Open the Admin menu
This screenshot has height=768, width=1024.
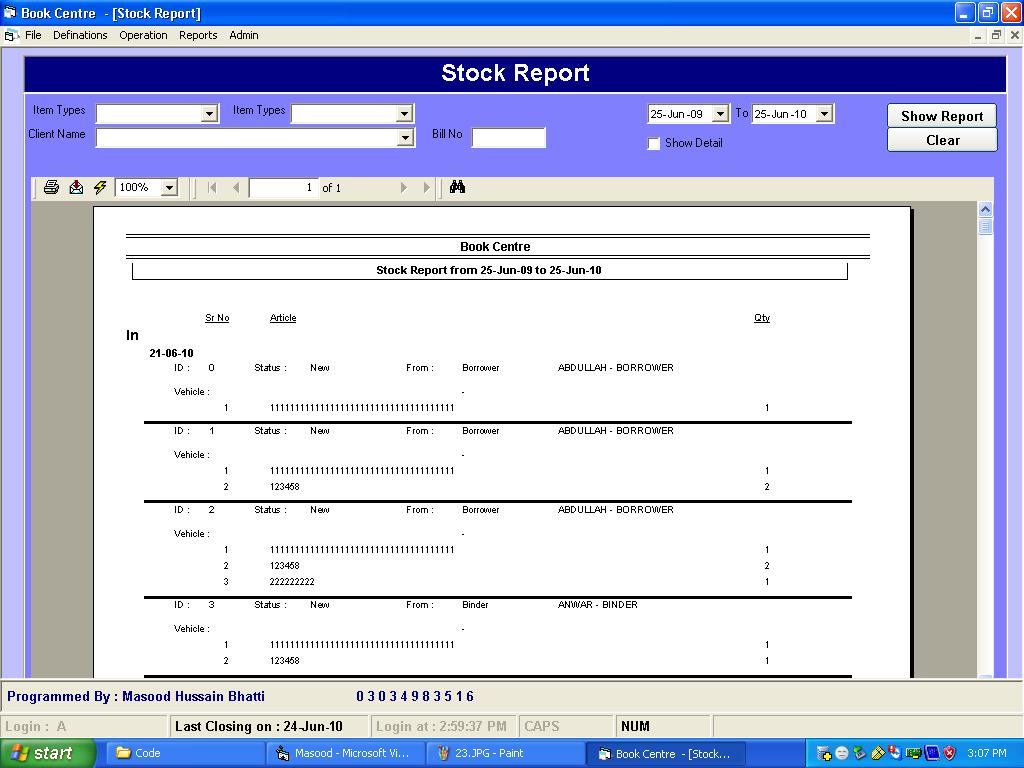click(x=244, y=35)
